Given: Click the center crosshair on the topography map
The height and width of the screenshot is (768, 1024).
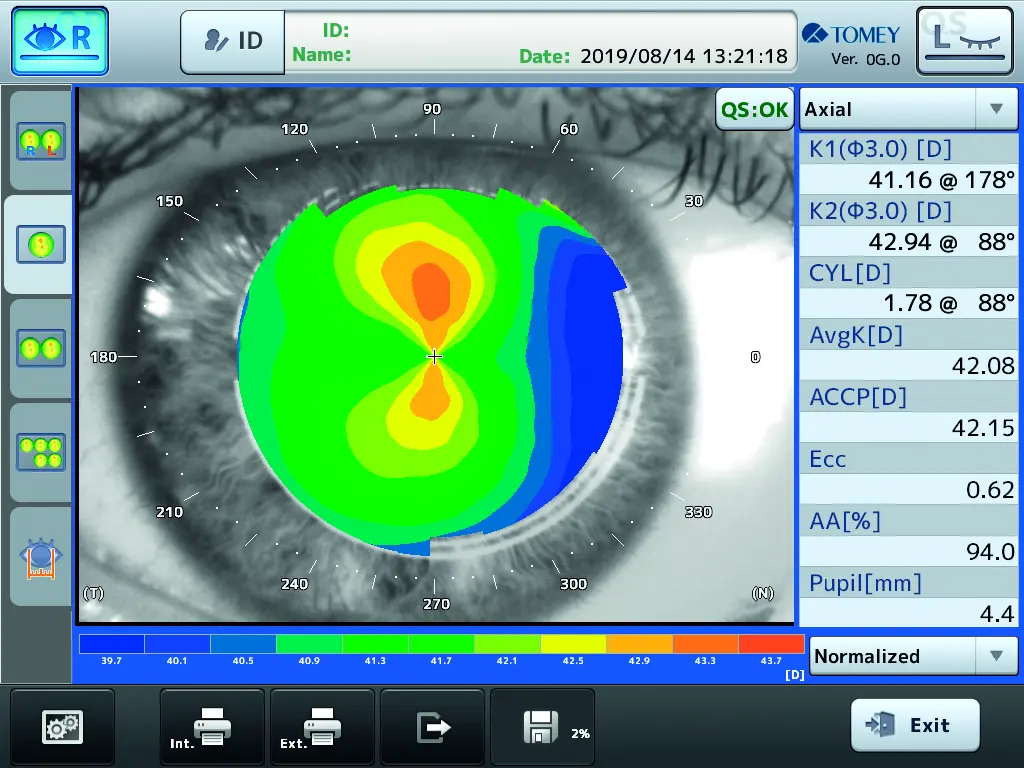Looking at the screenshot, I should coord(434,356).
